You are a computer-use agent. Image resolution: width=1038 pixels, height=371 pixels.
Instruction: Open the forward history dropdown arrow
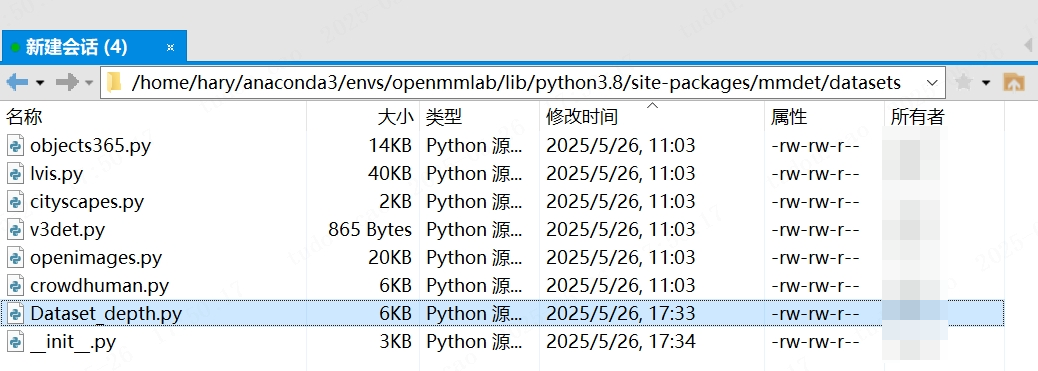pyautogui.click(x=89, y=83)
